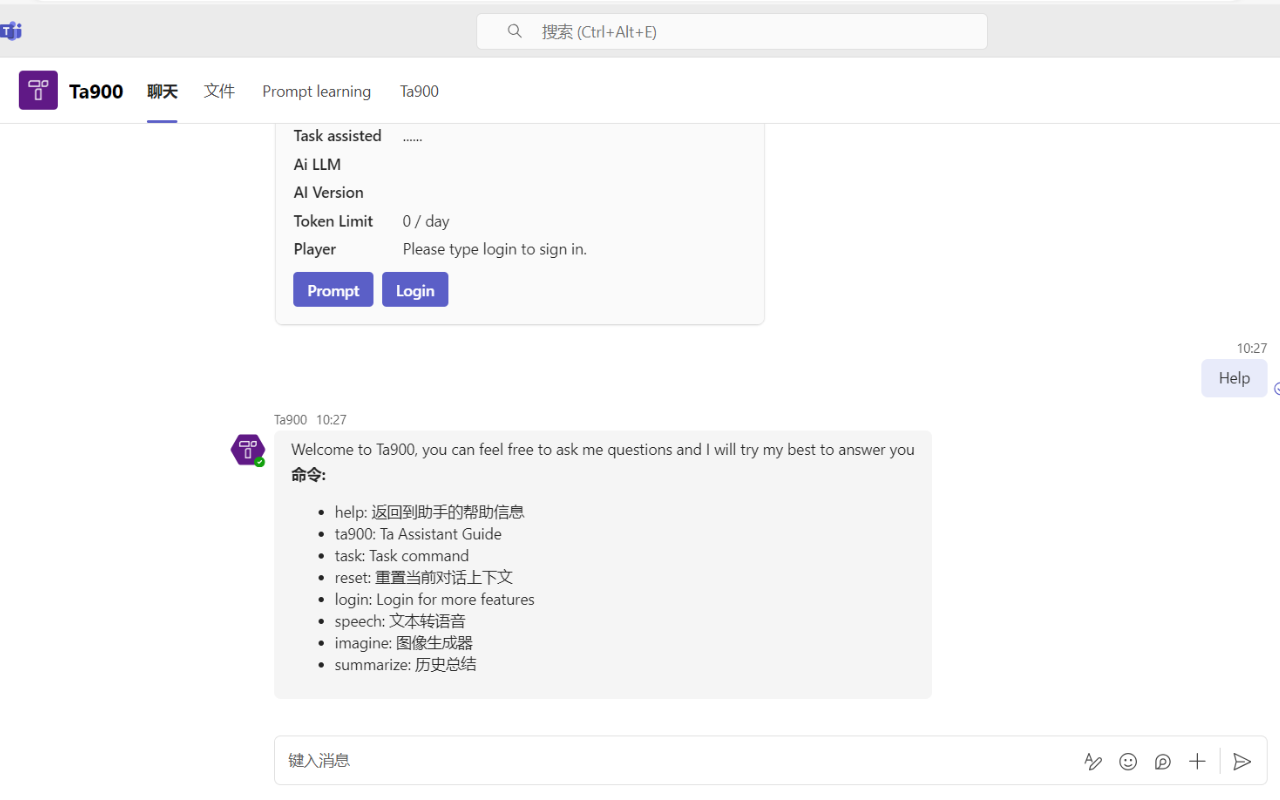Open the emoji picker icon
Screen dimensions: 1280x800
tap(1128, 762)
